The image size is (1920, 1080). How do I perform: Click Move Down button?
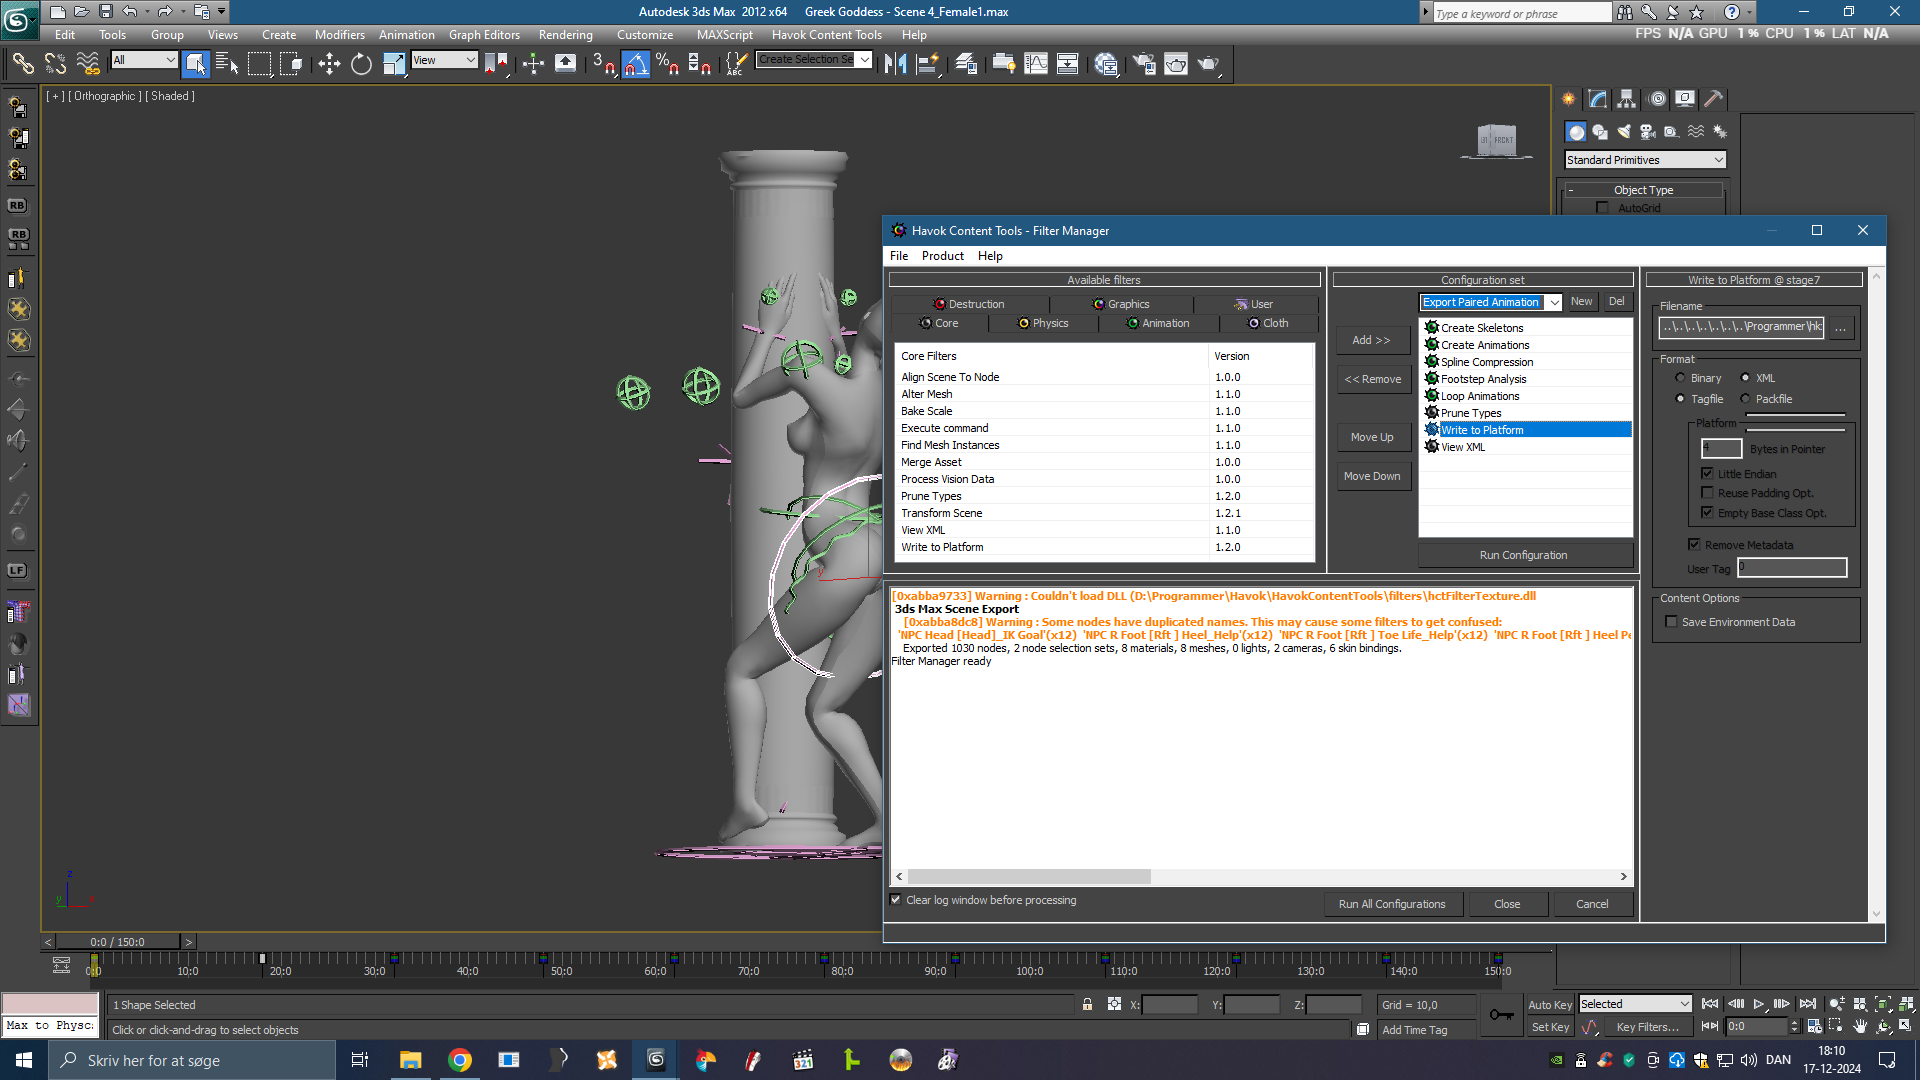click(1372, 476)
